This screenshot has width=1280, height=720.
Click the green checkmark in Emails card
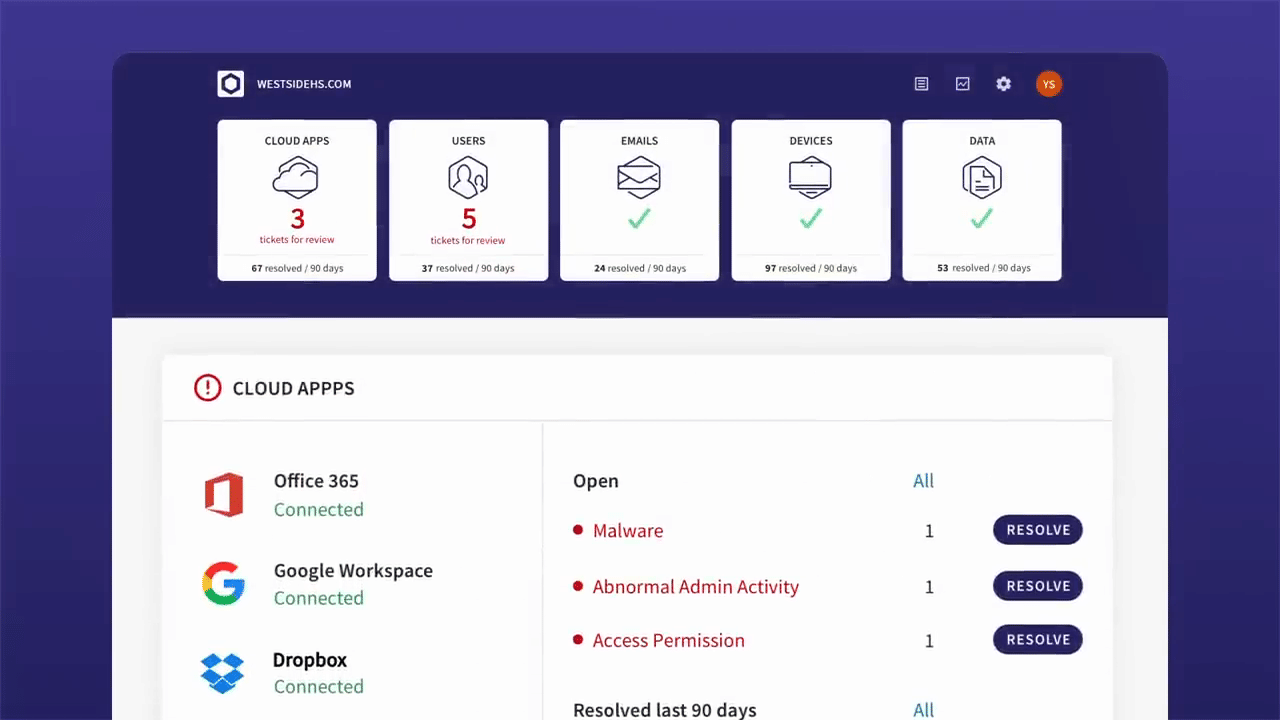pyautogui.click(x=639, y=218)
